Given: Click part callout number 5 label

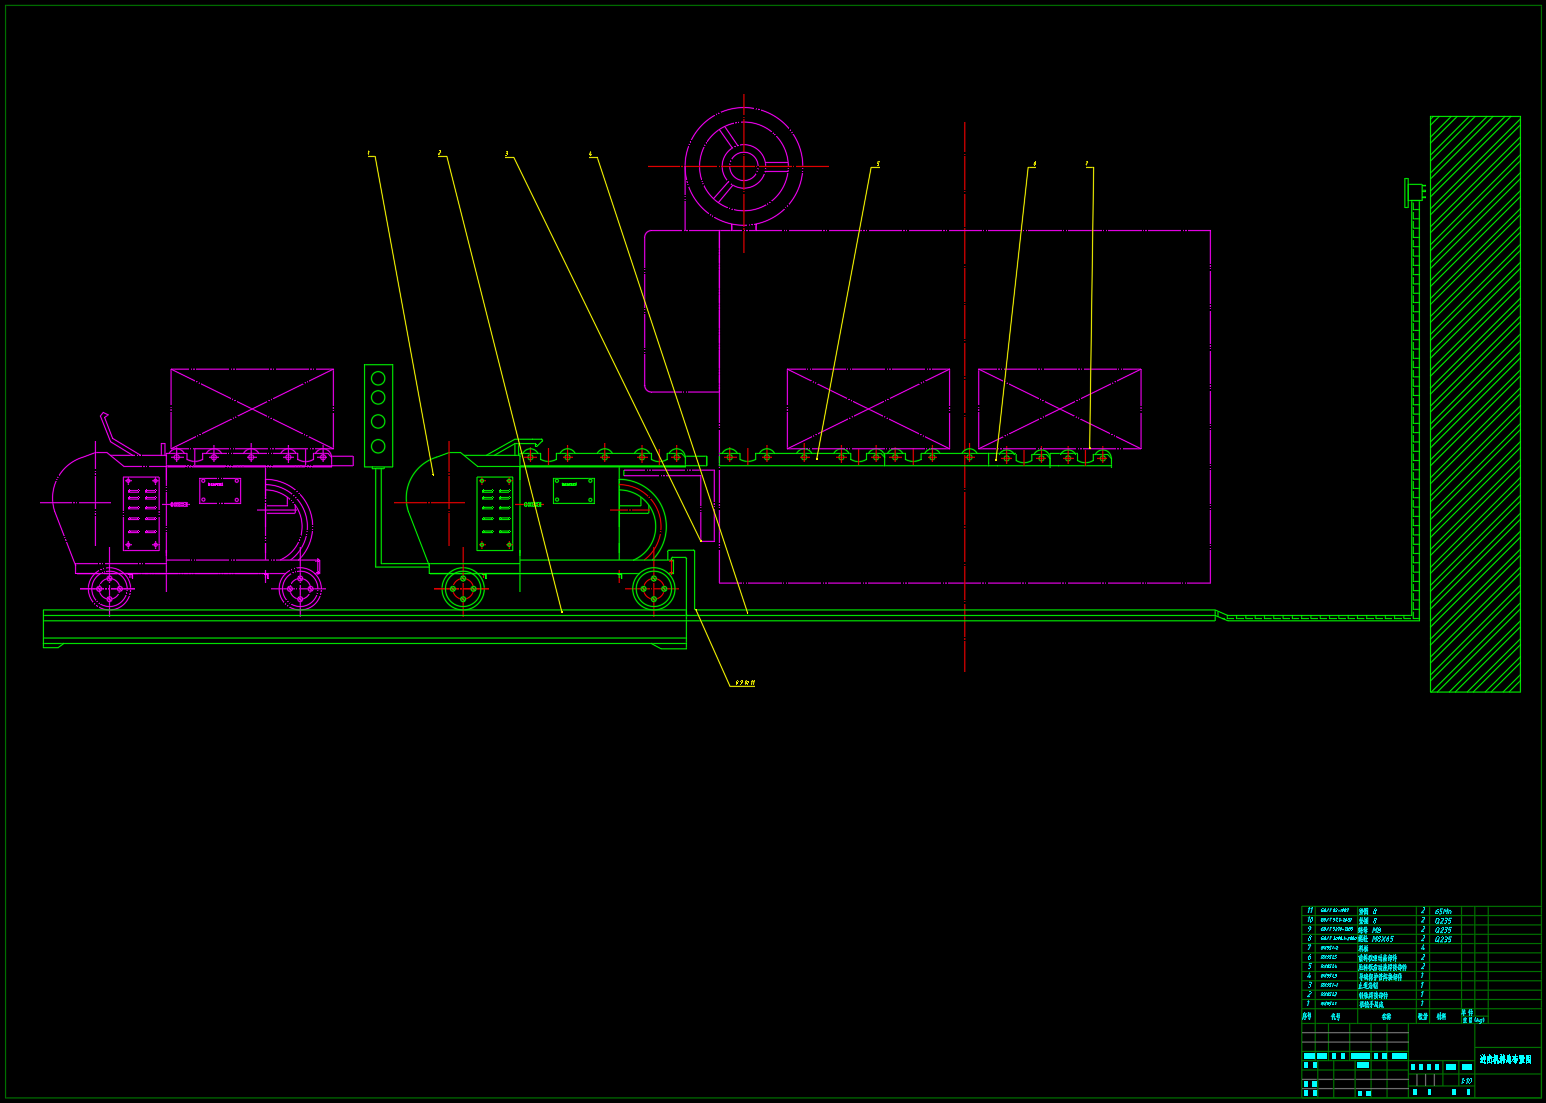Looking at the screenshot, I should [x=877, y=164].
